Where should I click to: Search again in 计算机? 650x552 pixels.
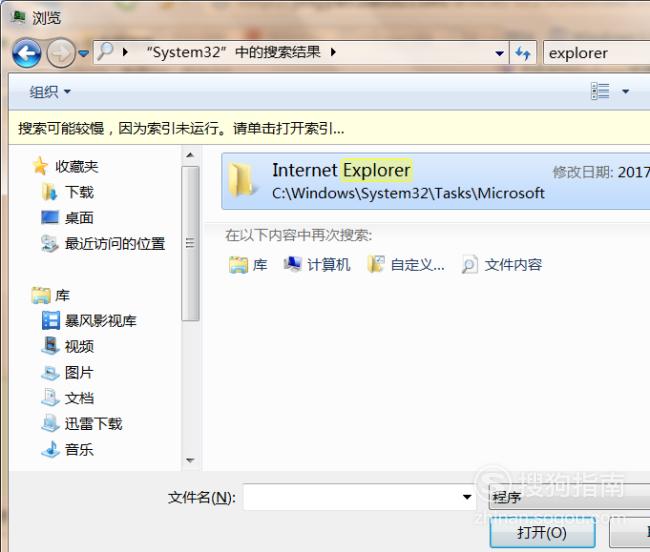pyautogui.click(x=317, y=264)
